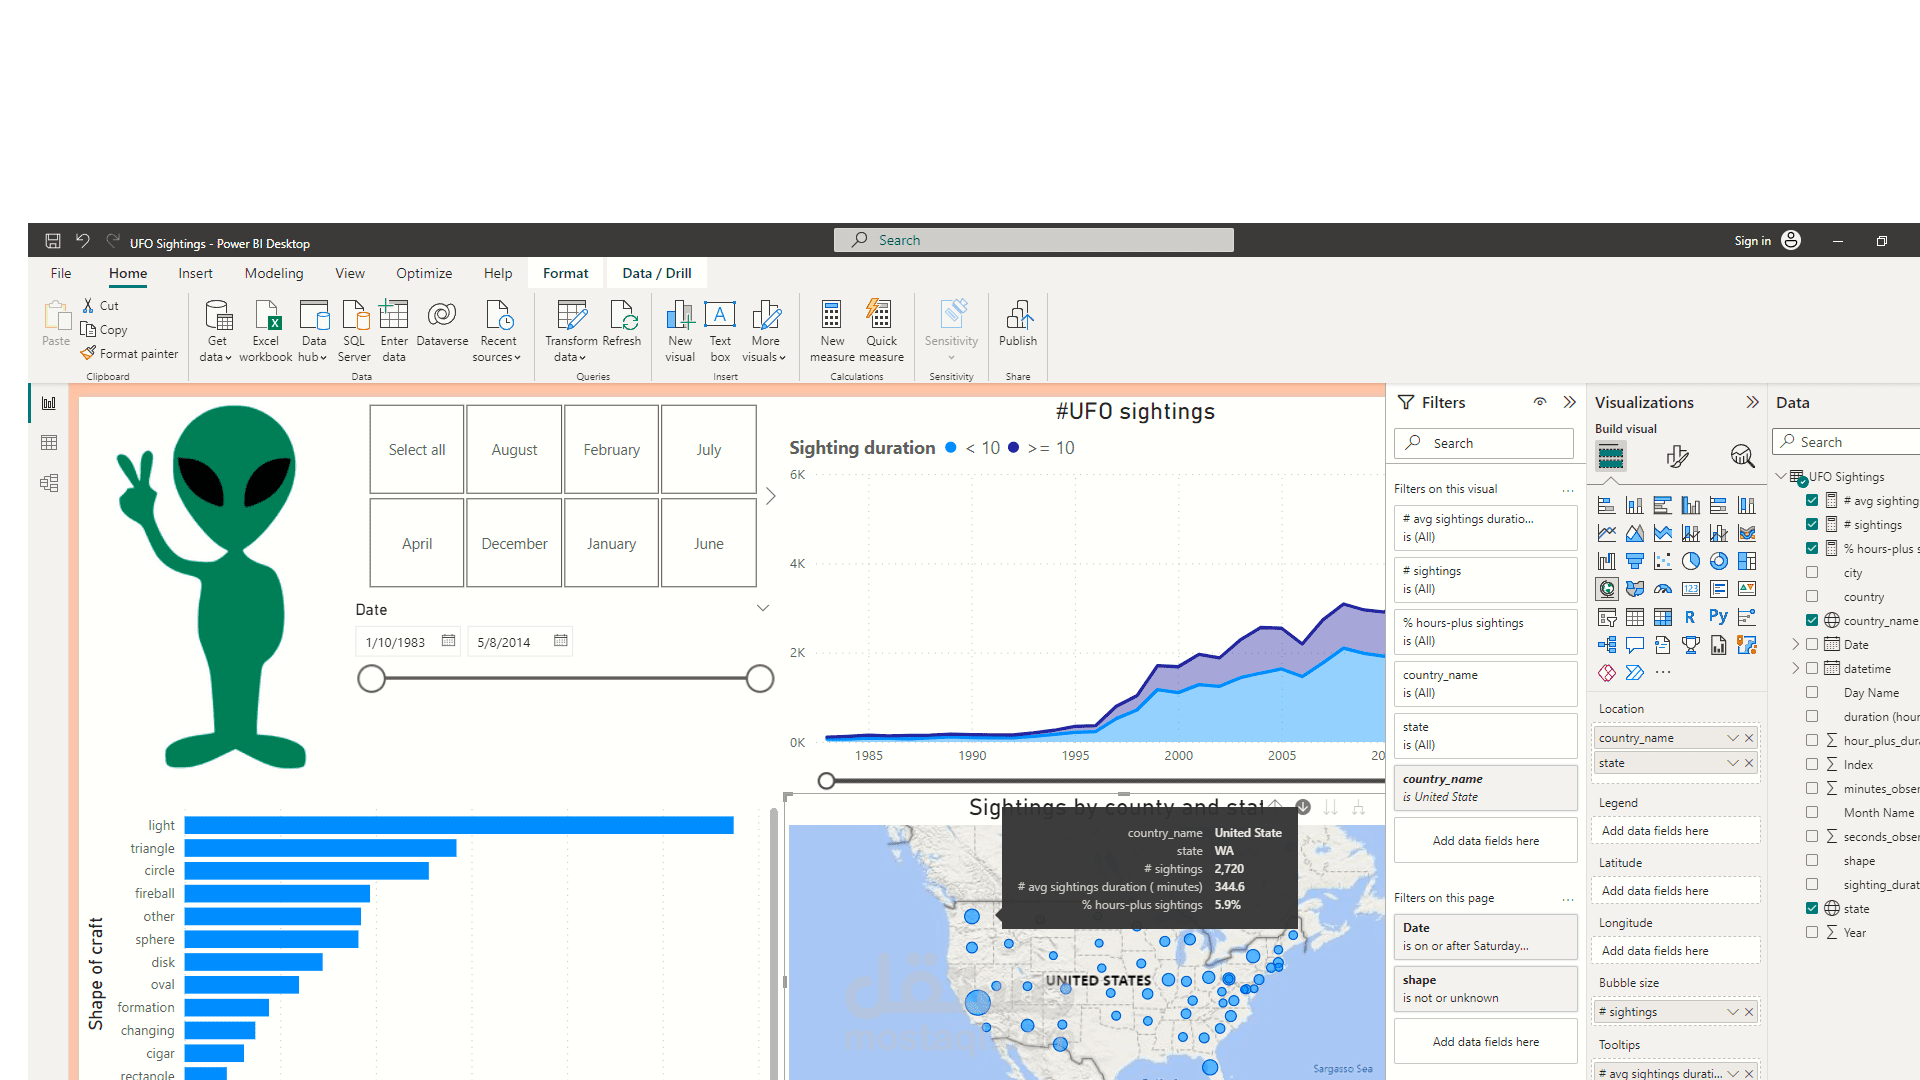
Task: Click the Enter data icon
Action: 394,330
